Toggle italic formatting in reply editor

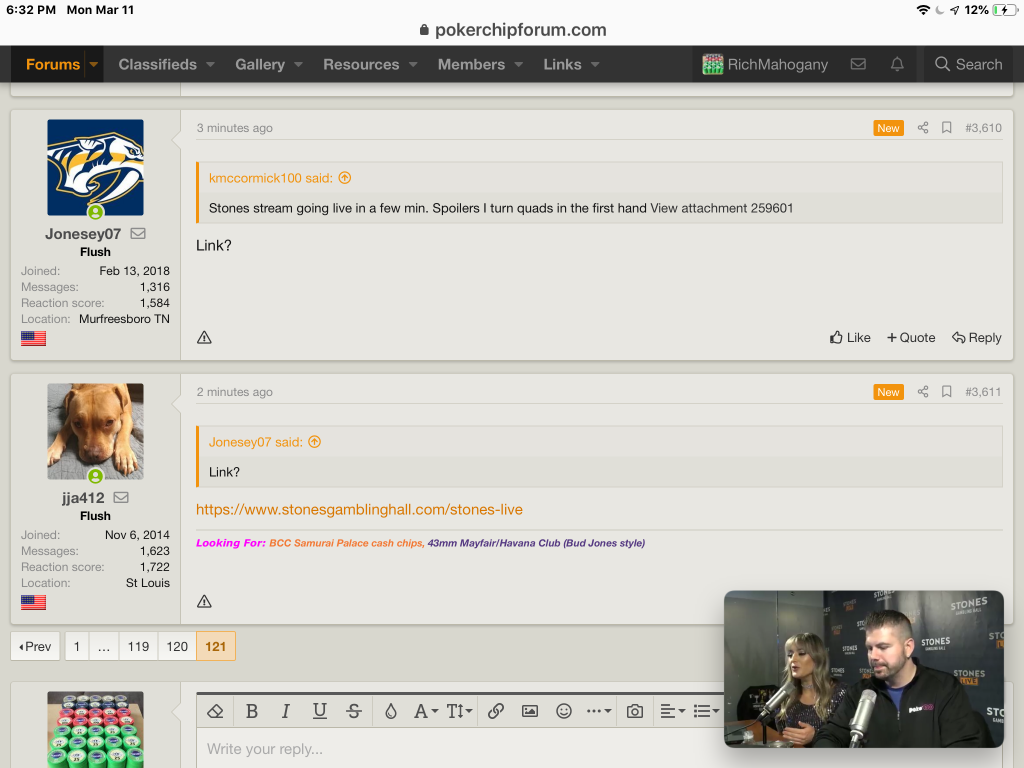click(286, 711)
